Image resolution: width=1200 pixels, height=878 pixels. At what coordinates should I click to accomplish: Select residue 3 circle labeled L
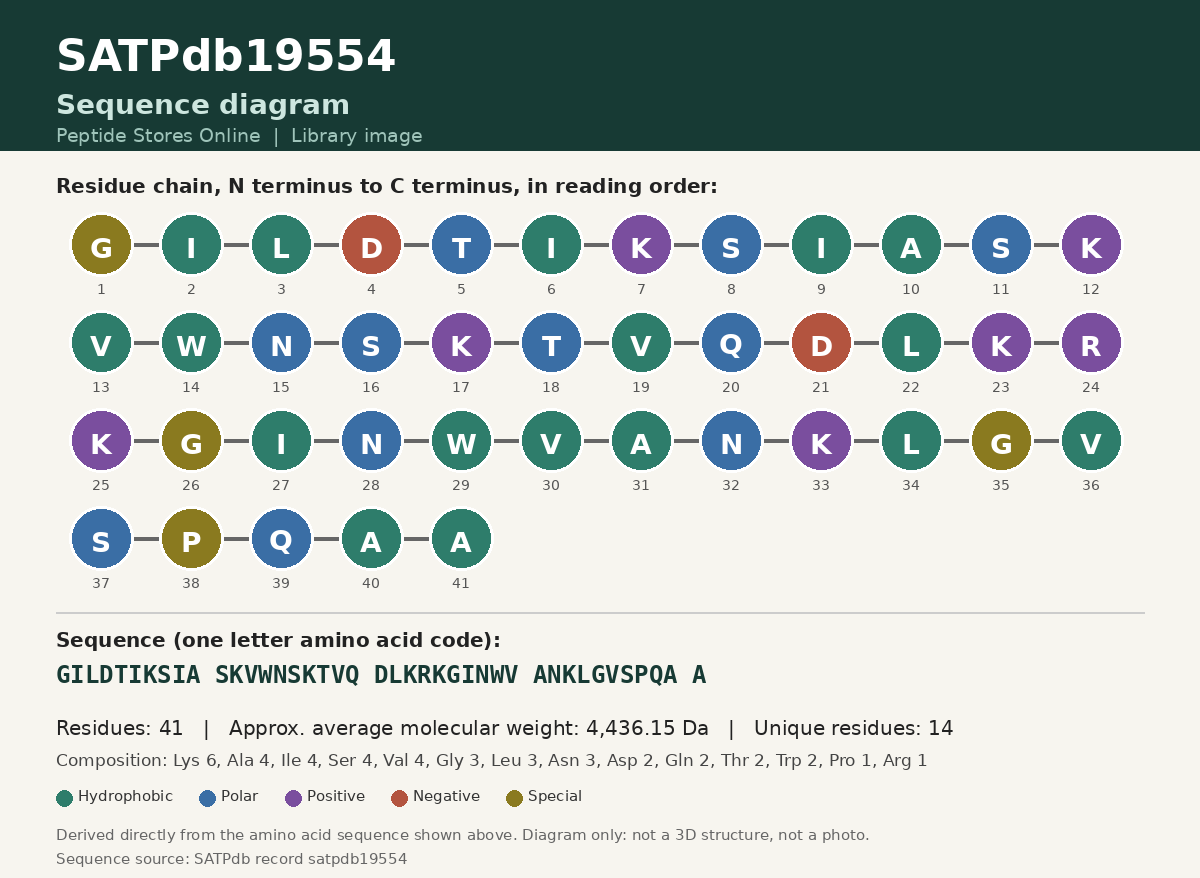tap(281, 245)
